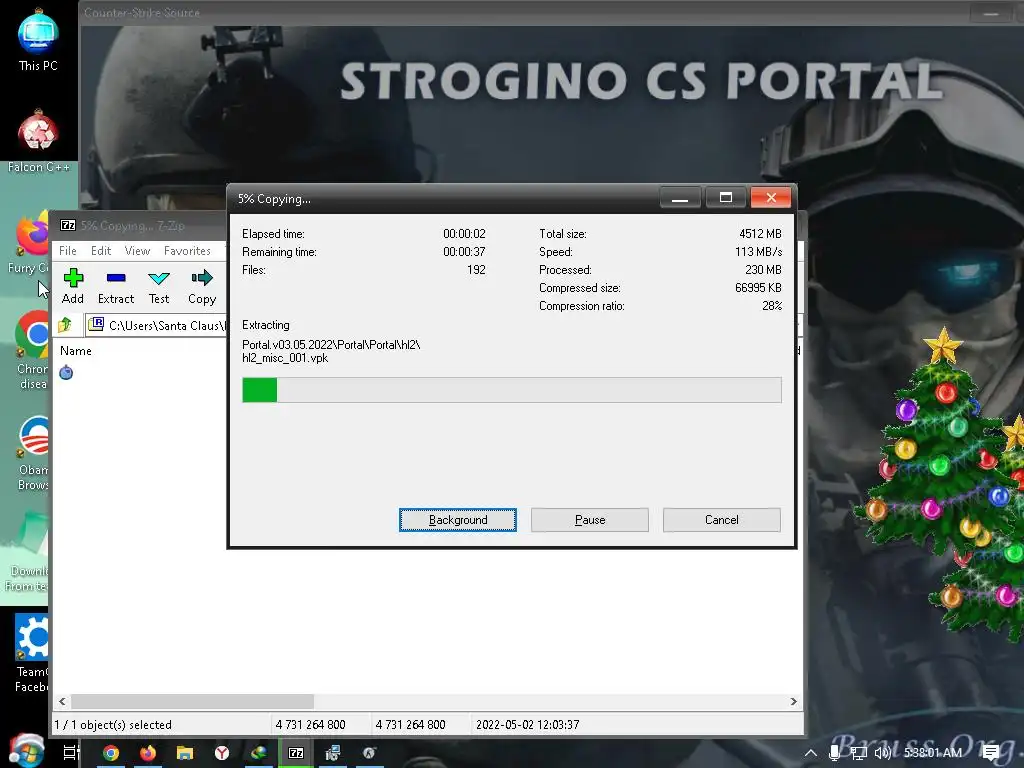Viewport: 1024px width, 768px height.
Task: Open the Chrome desktop shortcut
Action: click(31, 351)
